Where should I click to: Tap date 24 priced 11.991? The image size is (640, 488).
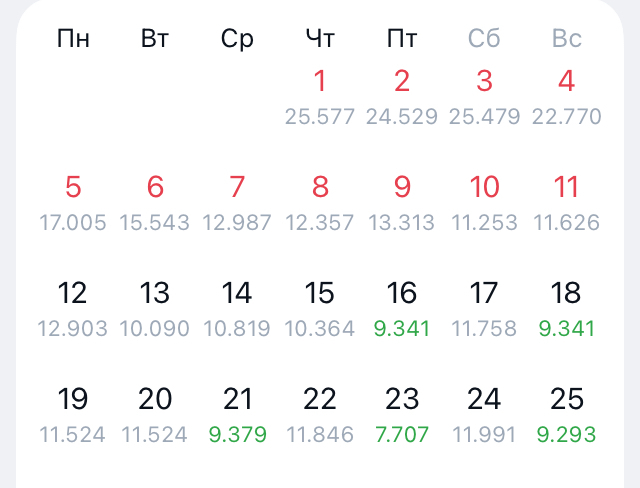pyautogui.click(x=485, y=413)
